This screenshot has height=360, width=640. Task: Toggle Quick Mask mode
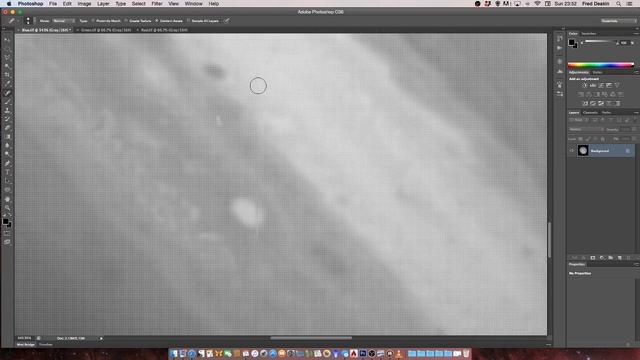7,233
